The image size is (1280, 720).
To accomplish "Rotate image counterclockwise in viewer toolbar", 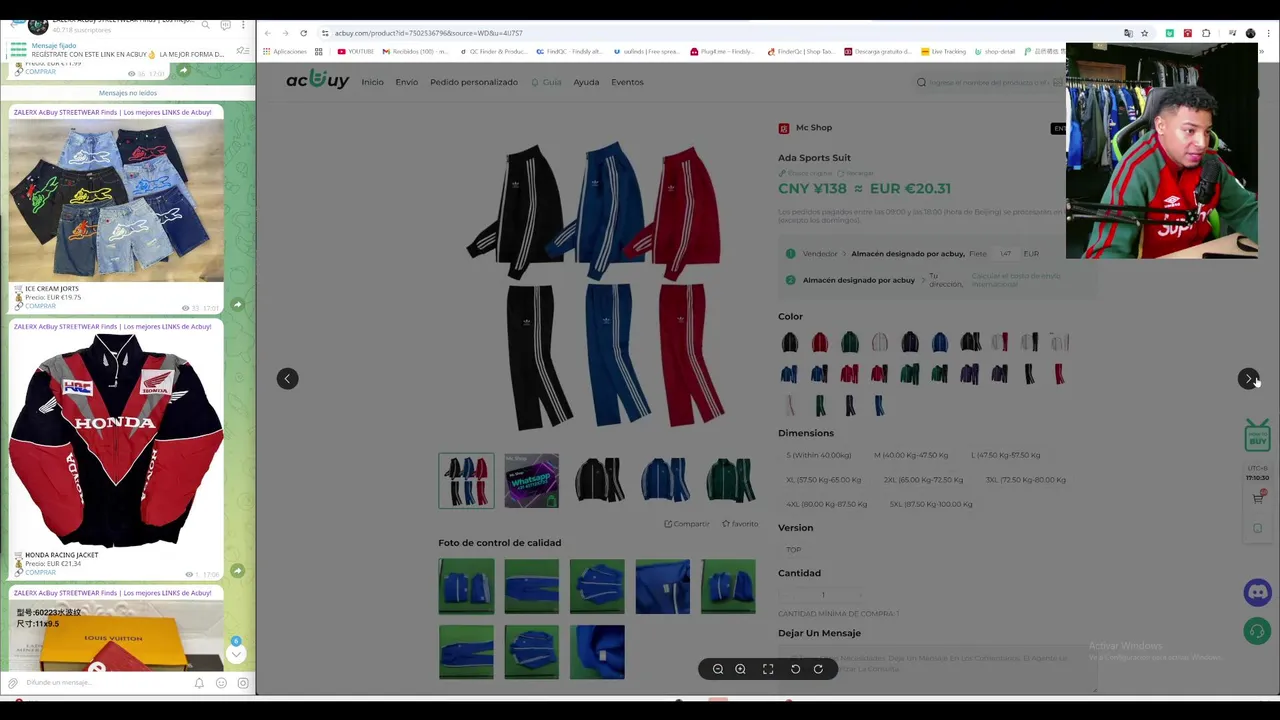I will coord(796,669).
